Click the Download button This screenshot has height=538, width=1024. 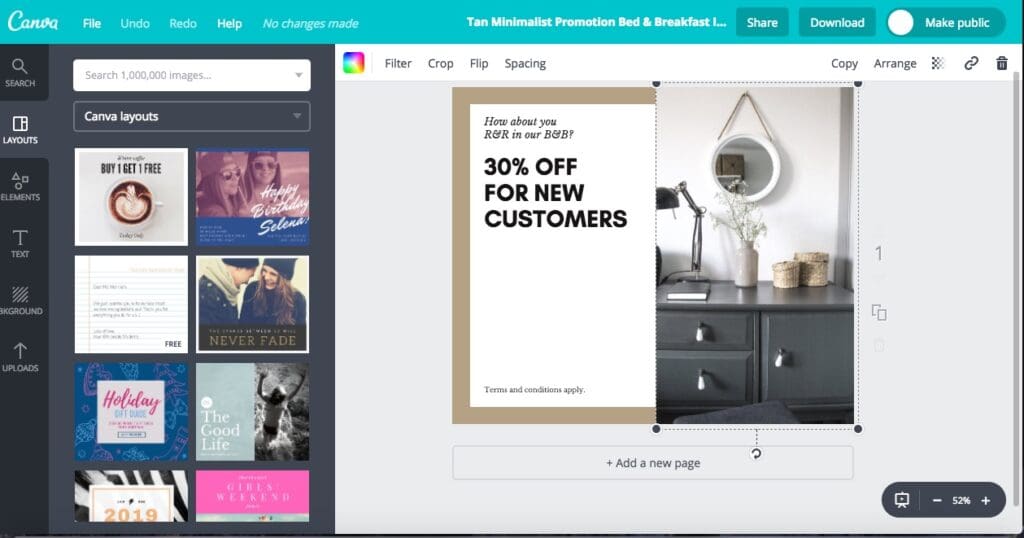coord(837,23)
